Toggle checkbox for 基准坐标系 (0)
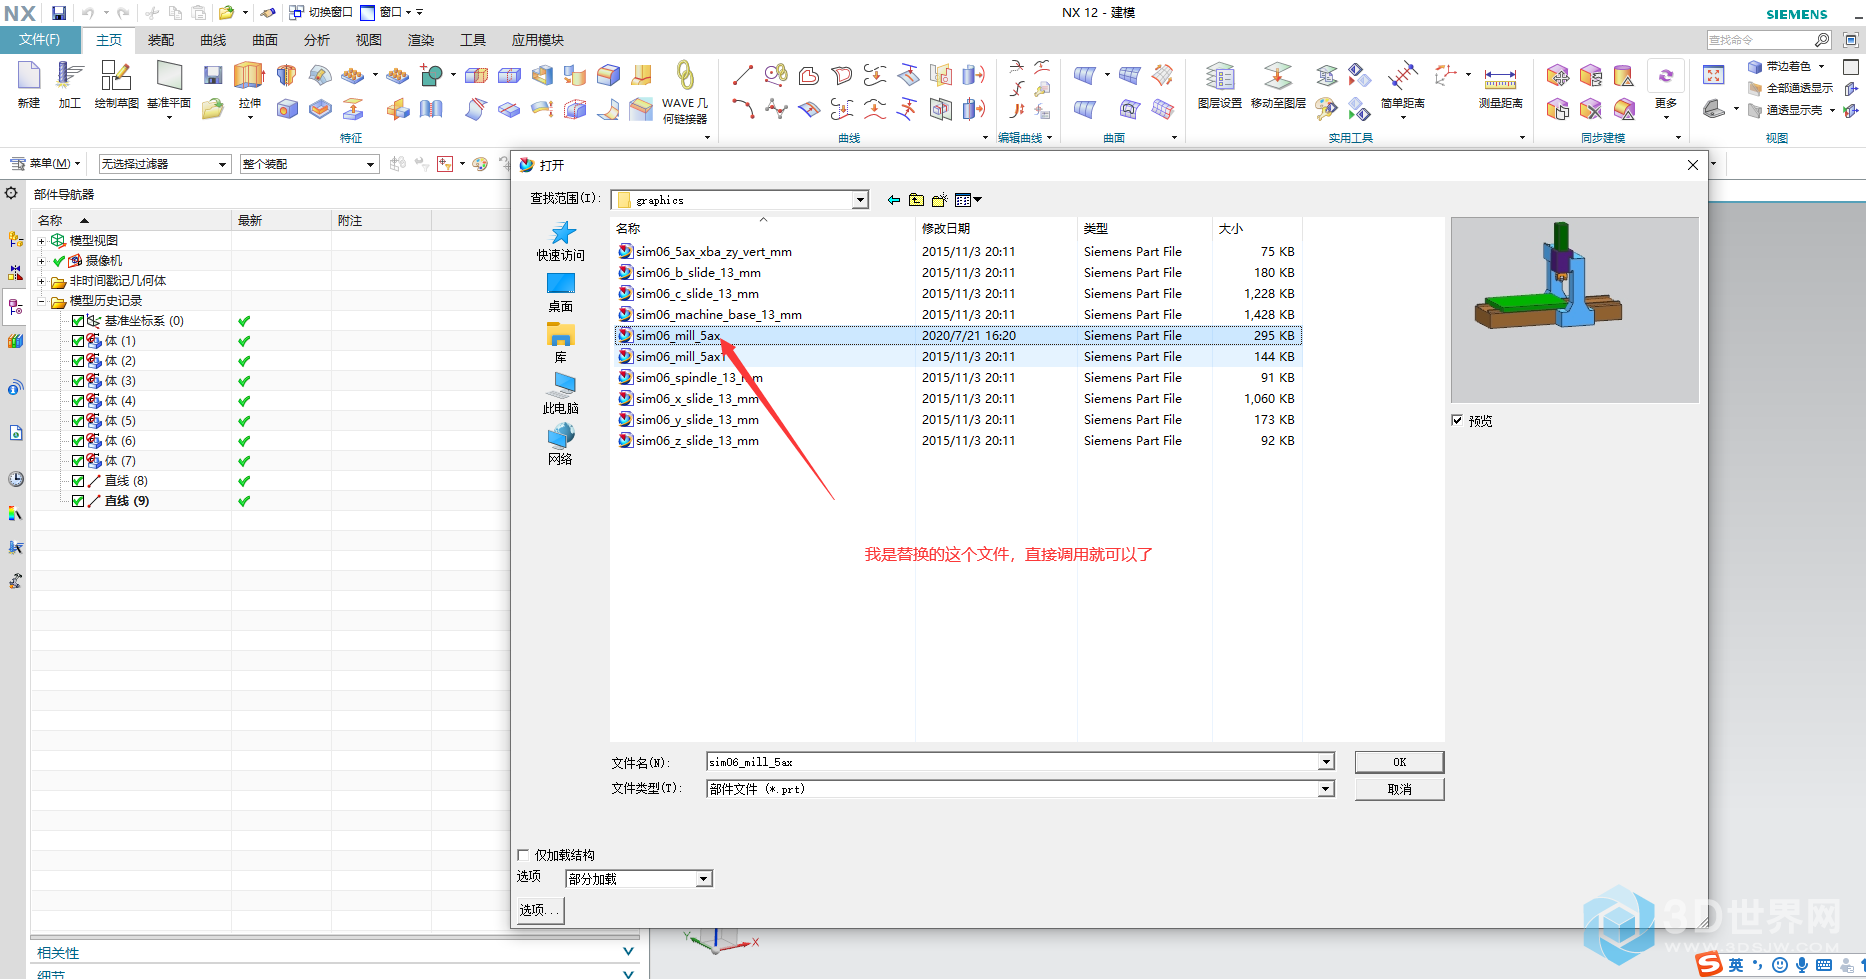 click(x=78, y=321)
